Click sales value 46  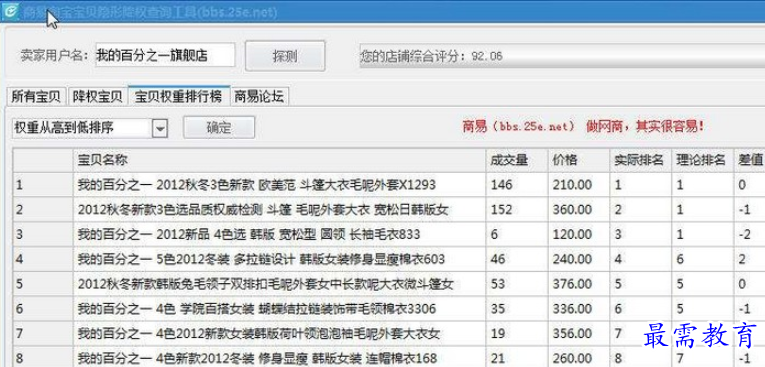point(498,259)
